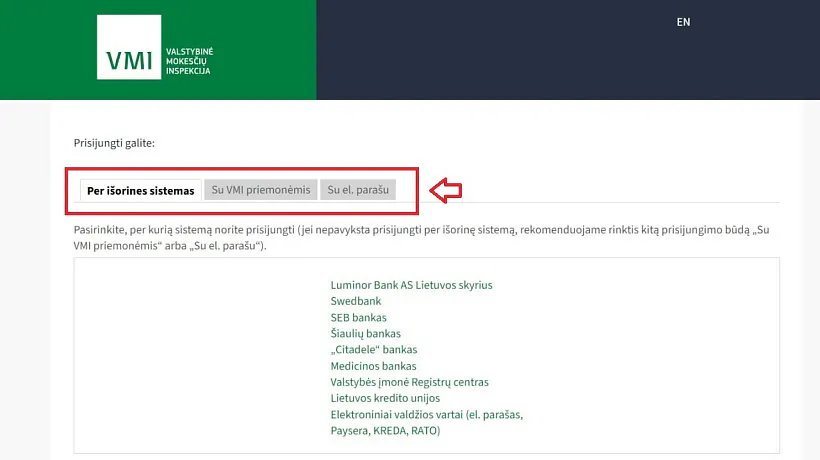
Task: Click the Valstybinė mokesčių inspekcija logo text
Action: pos(188,61)
